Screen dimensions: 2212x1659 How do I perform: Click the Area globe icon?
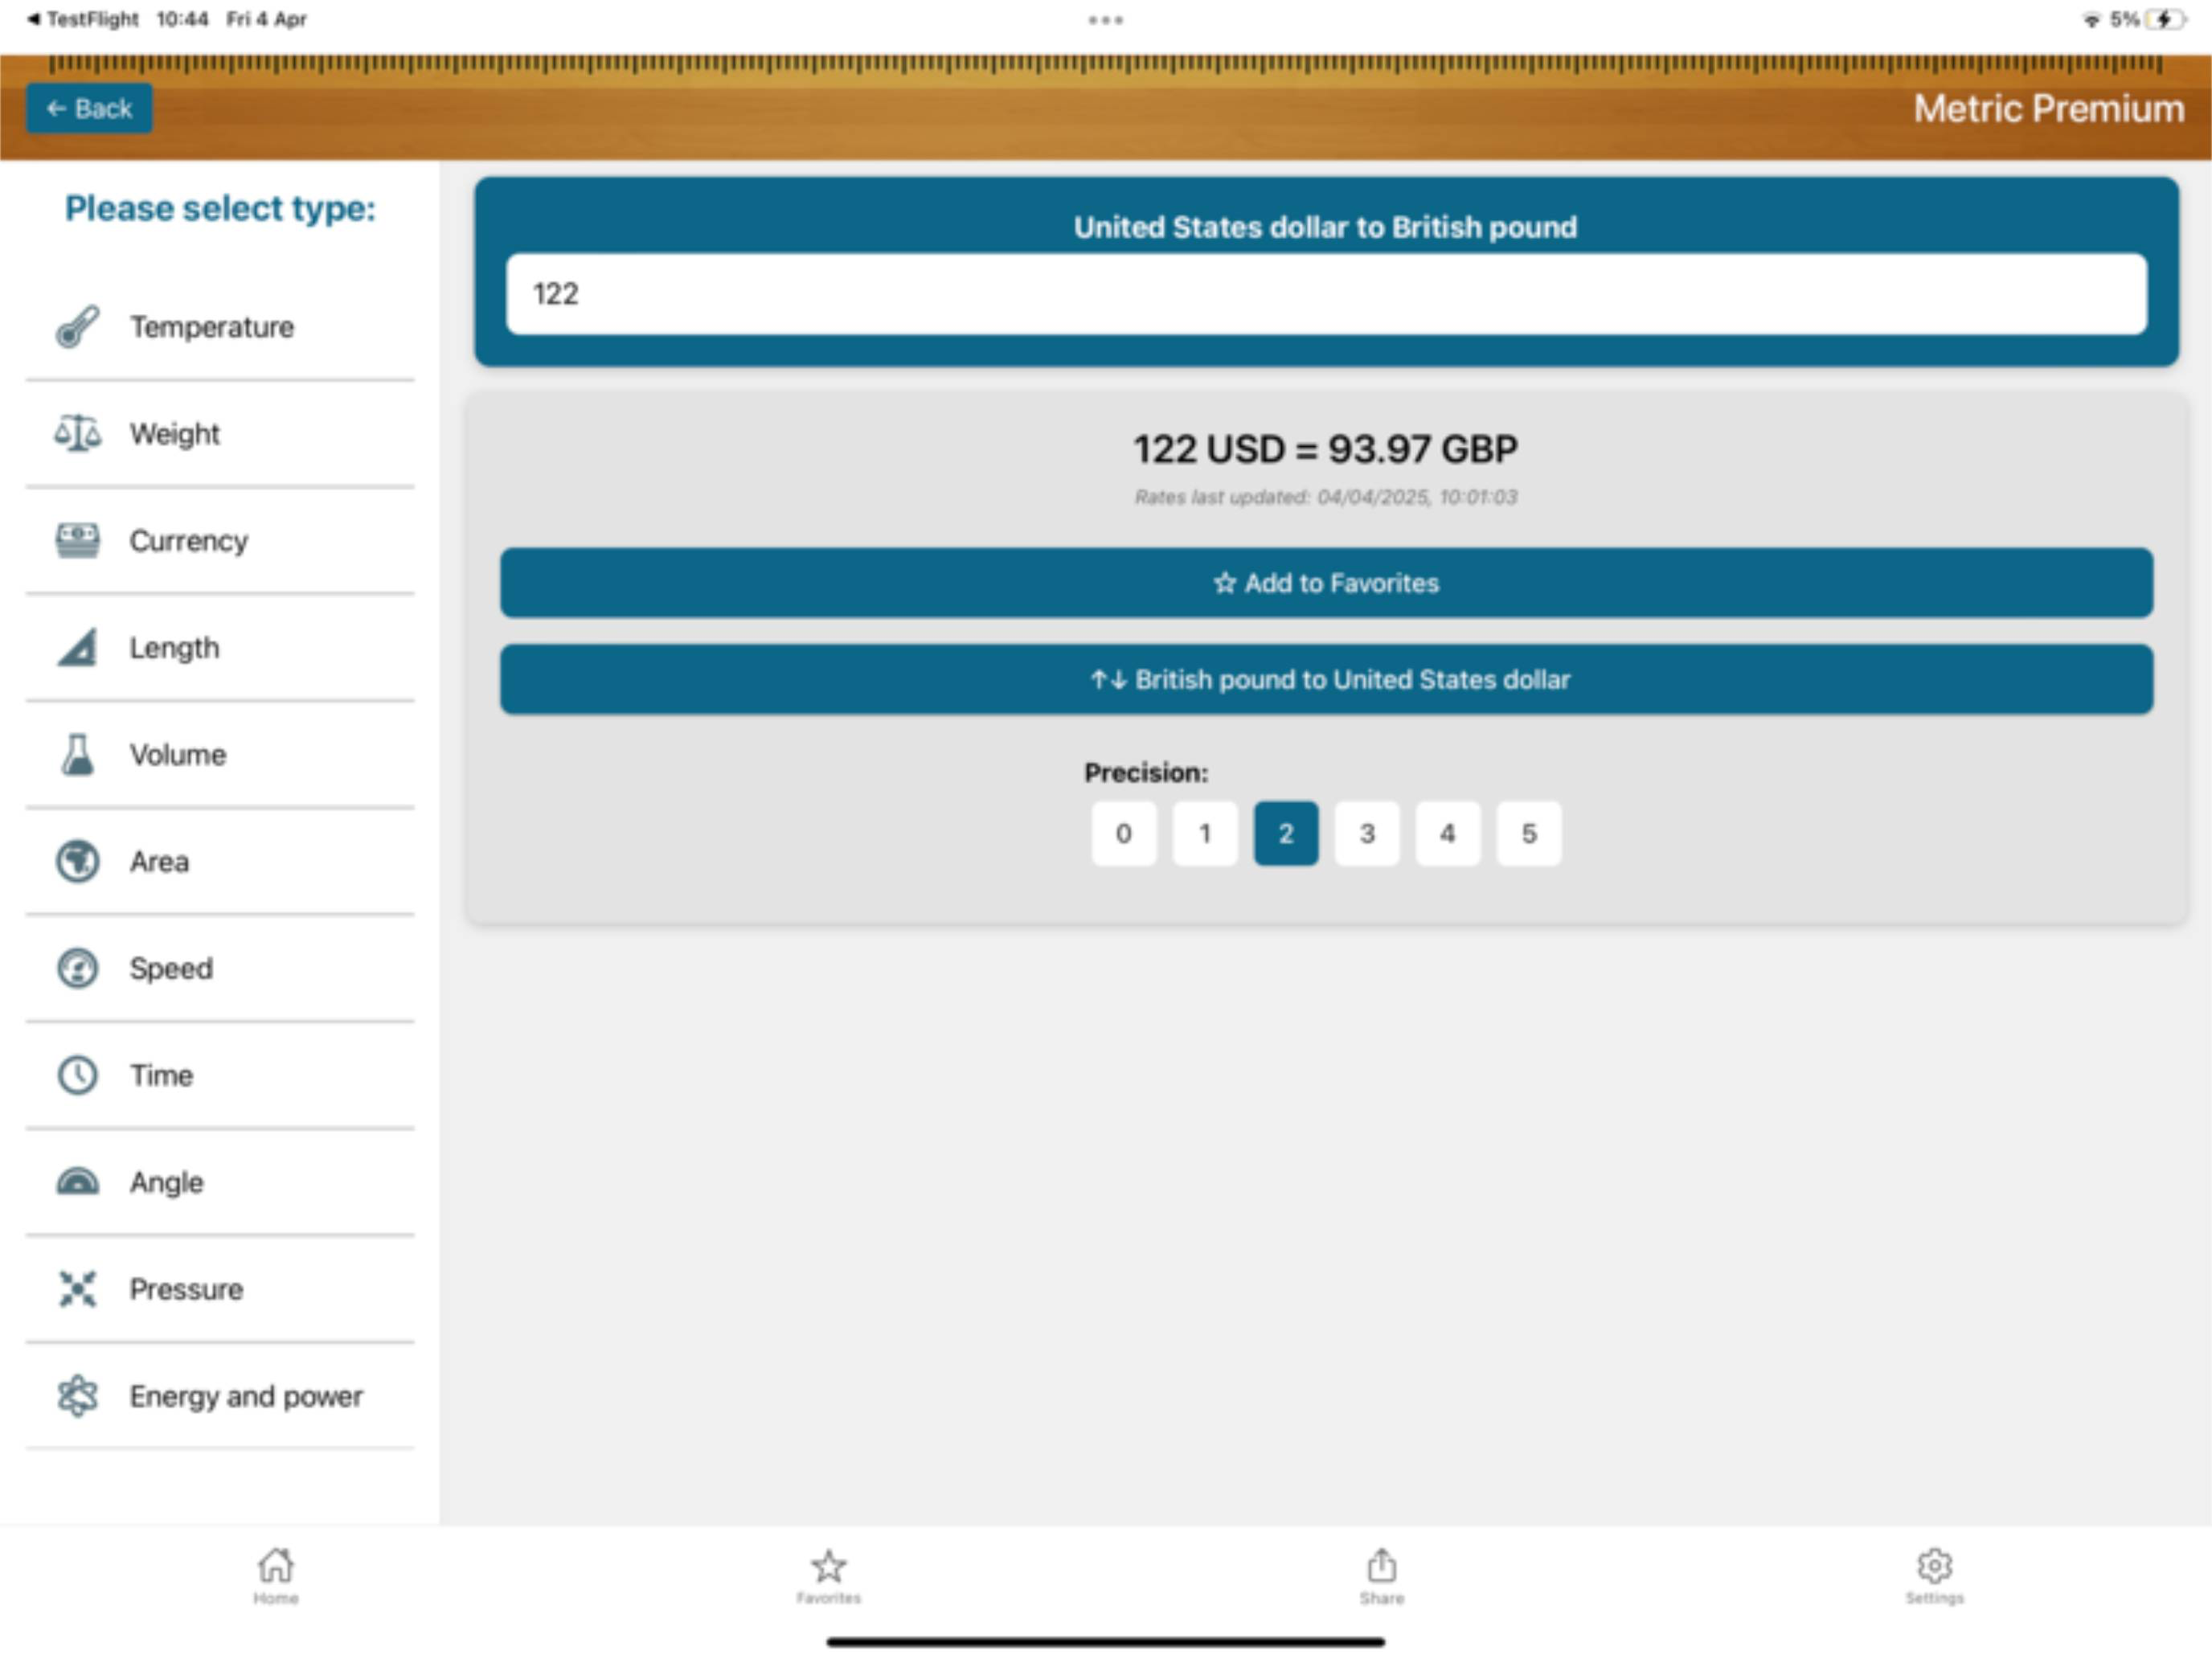77,862
